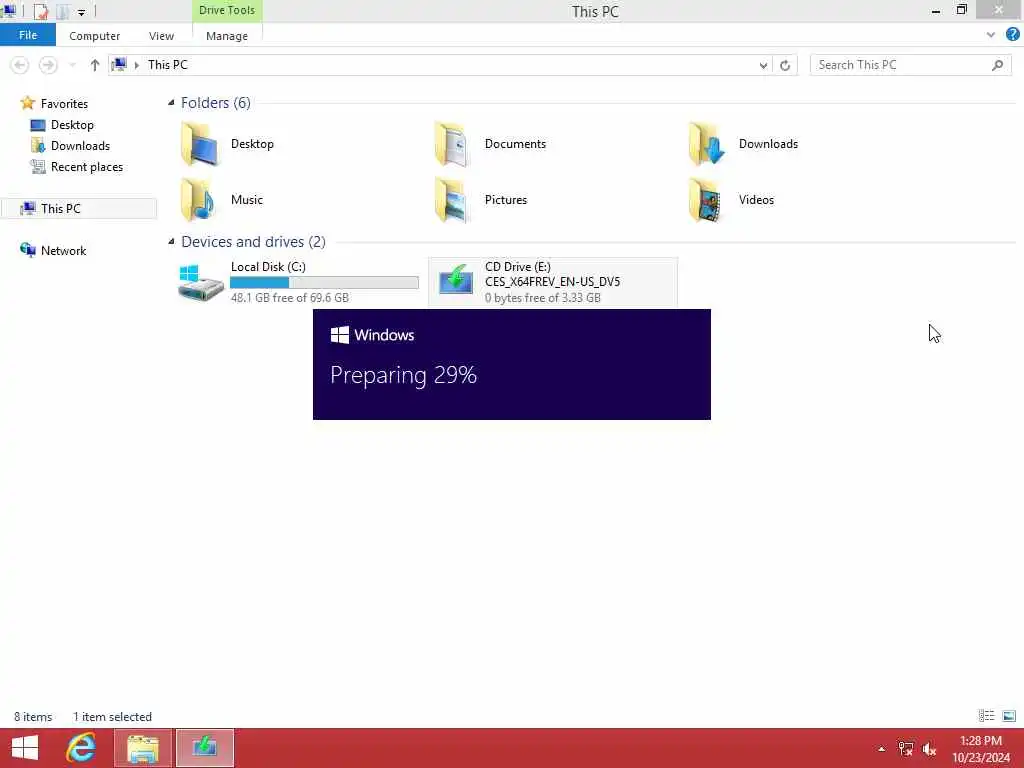The width and height of the screenshot is (1024, 768).
Task: Click Local Disk (C:) usage bar
Action: tap(324, 282)
